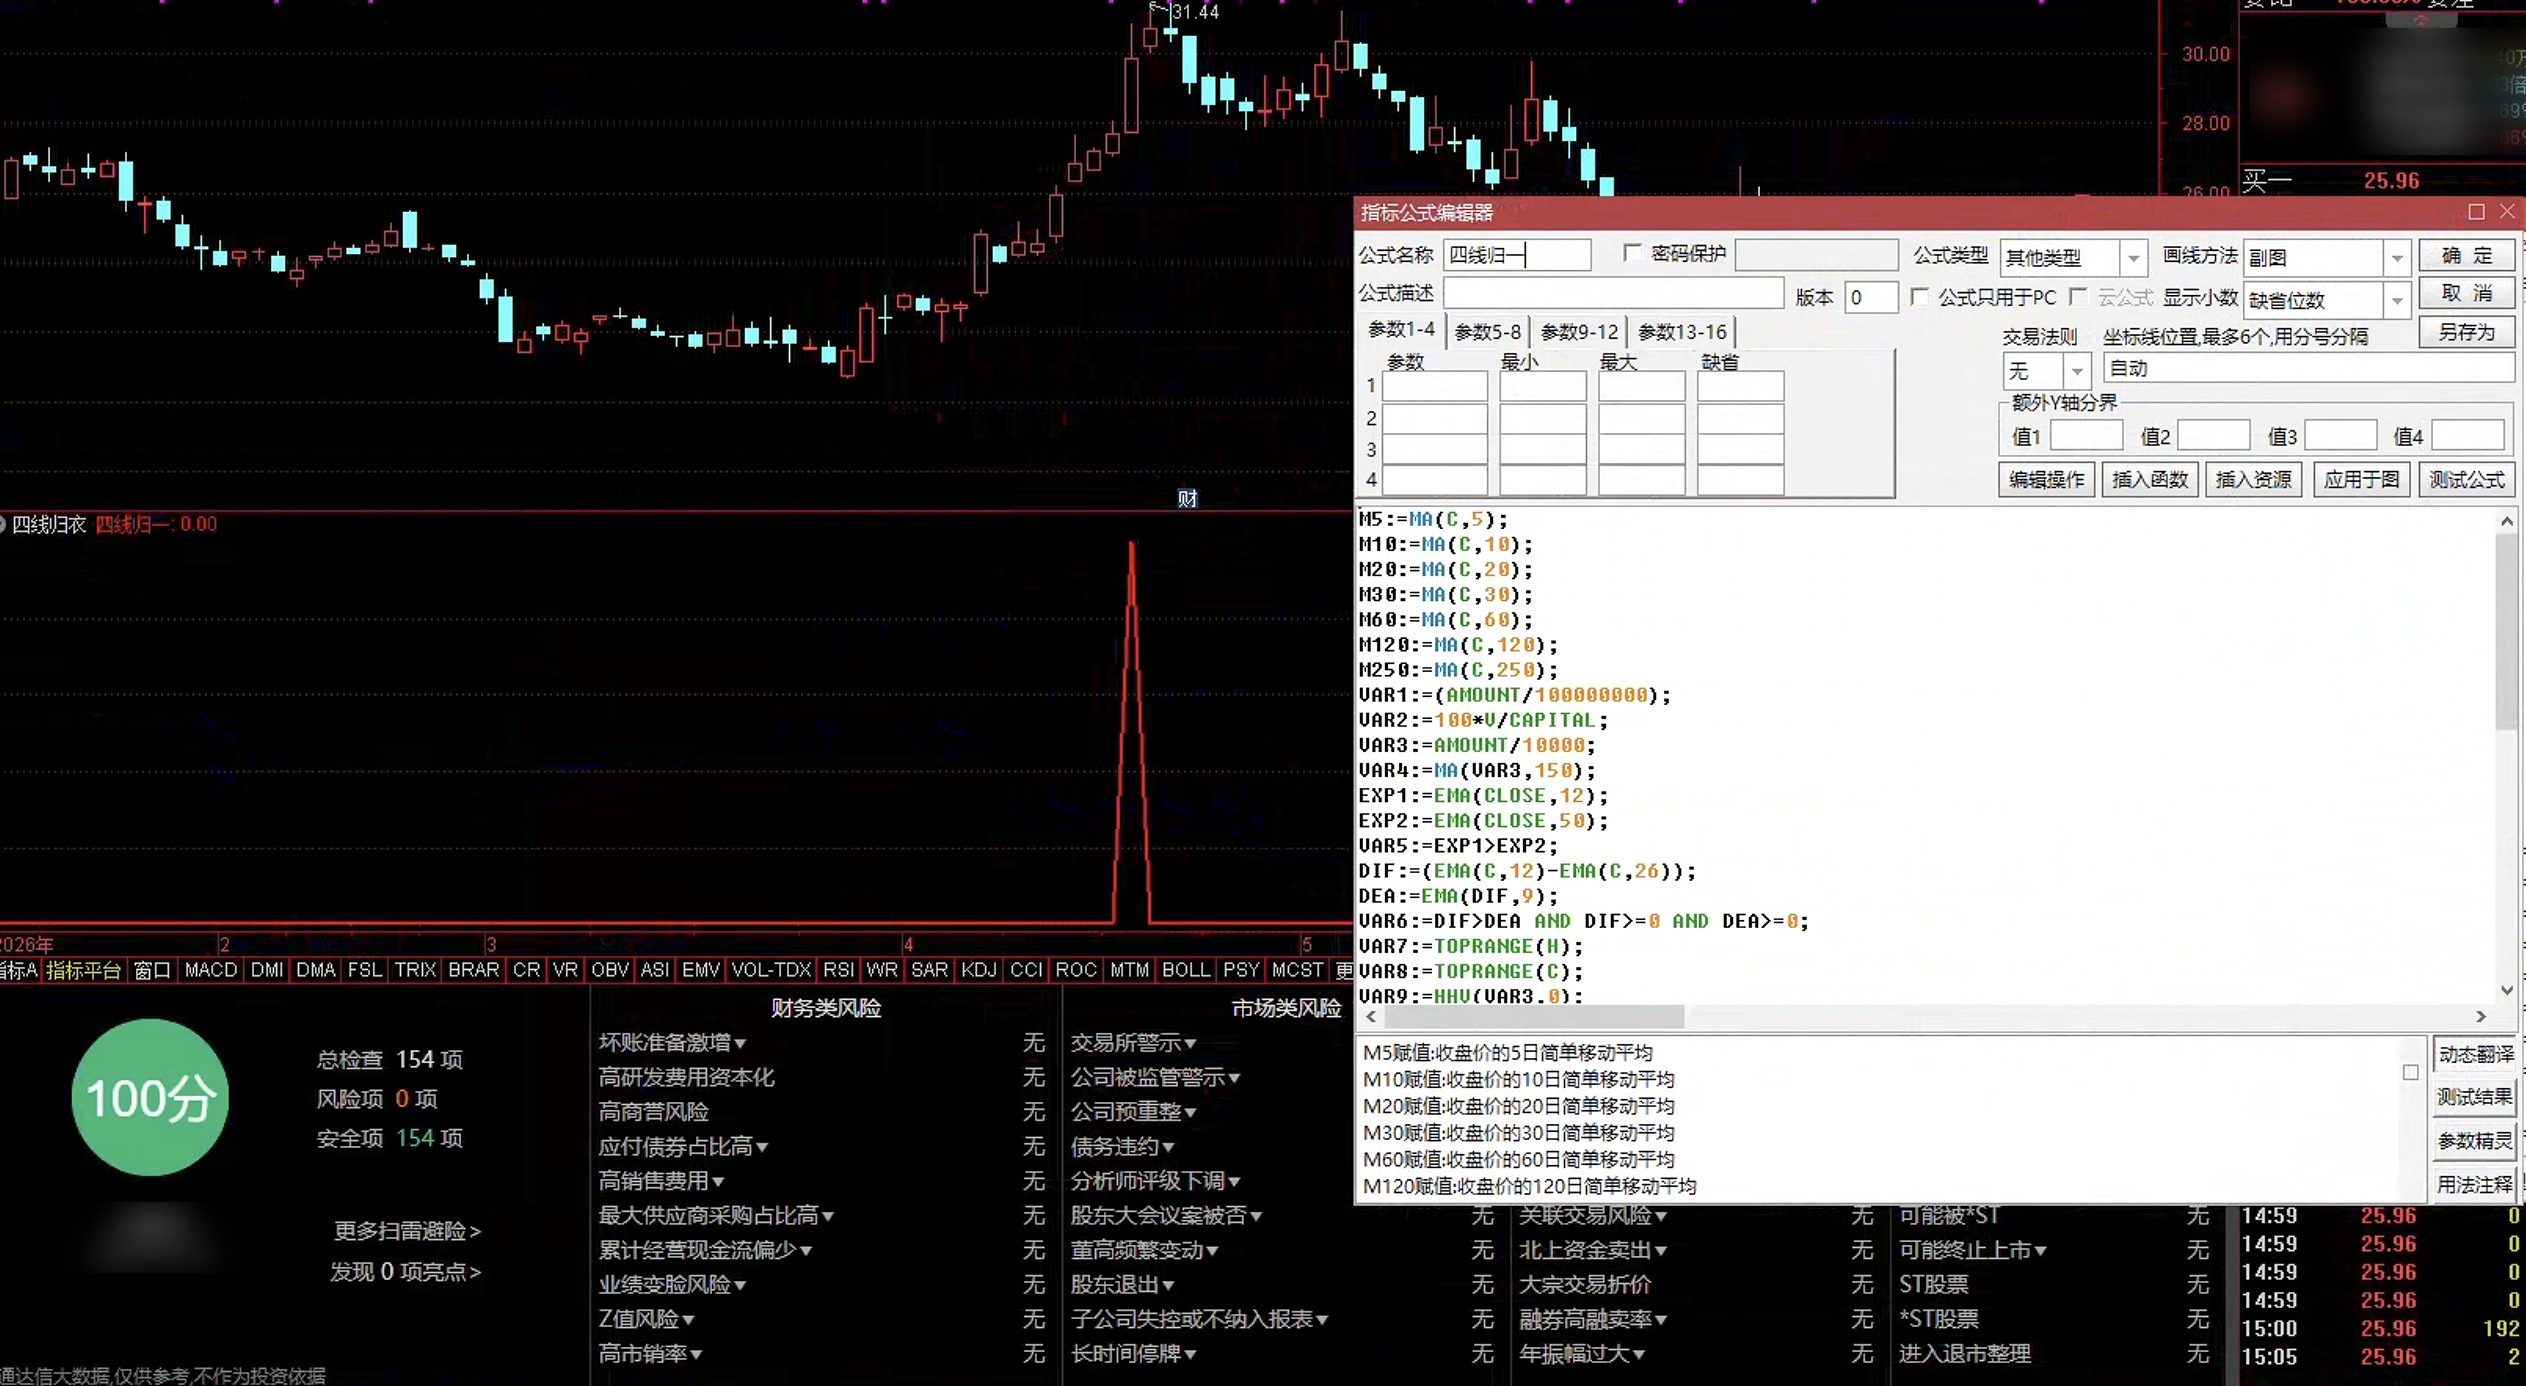
Task: Click the scroll-down arrow of code editor
Action: tap(2506, 990)
